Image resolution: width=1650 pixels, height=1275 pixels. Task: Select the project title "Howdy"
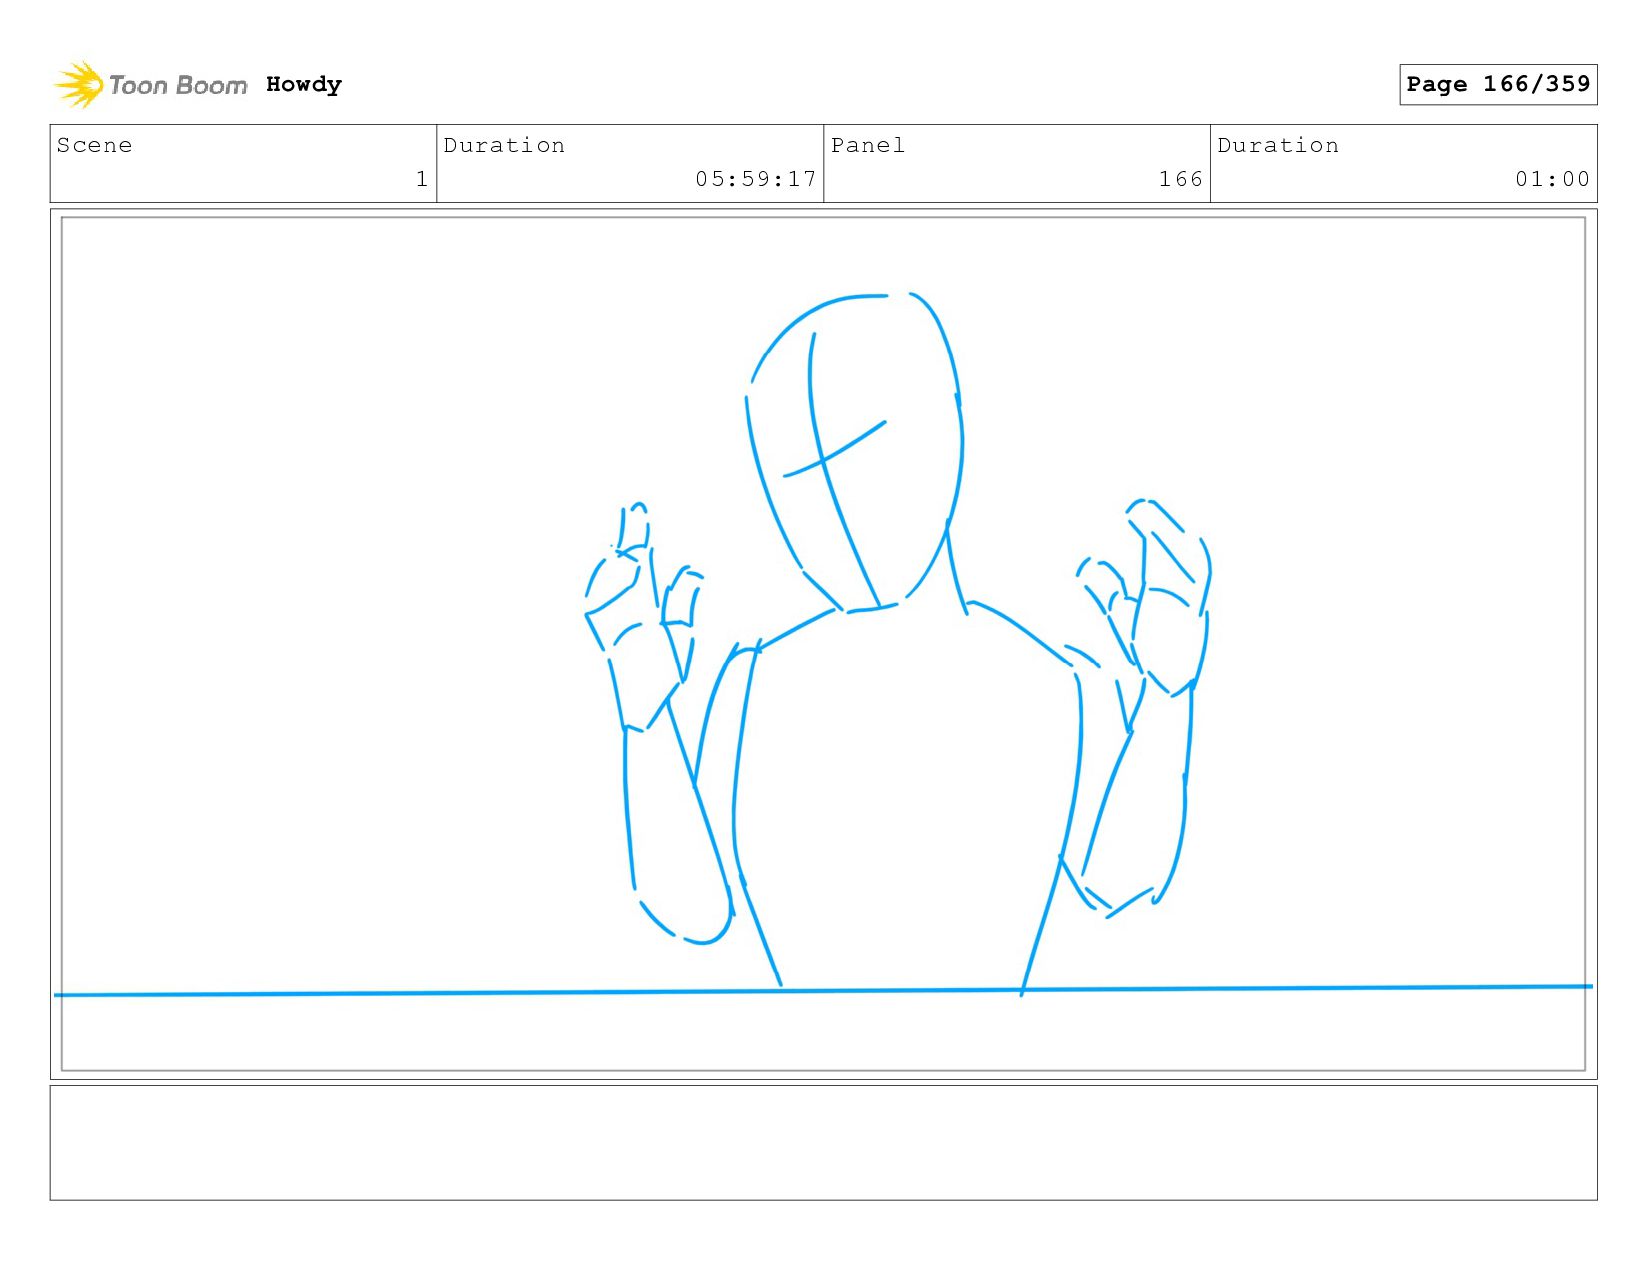click(x=304, y=85)
